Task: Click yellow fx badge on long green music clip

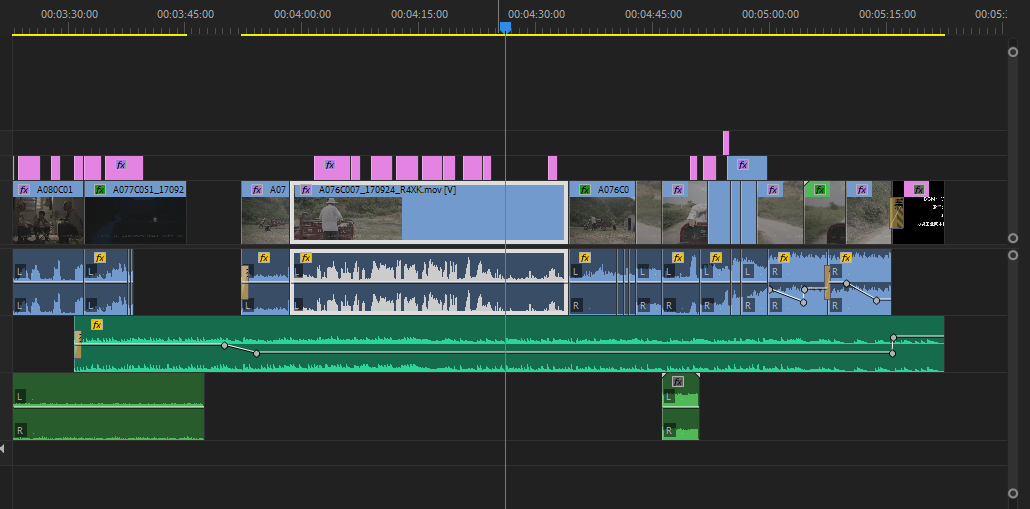Action: [x=97, y=325]
